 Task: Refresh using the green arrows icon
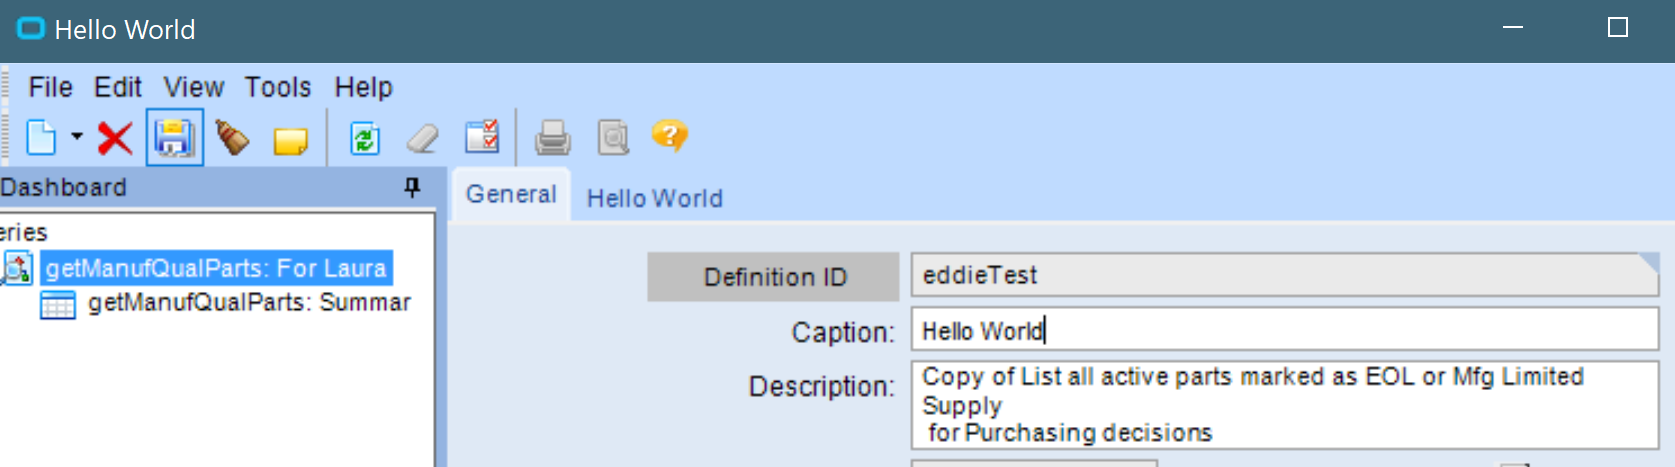tap(364, 138)
